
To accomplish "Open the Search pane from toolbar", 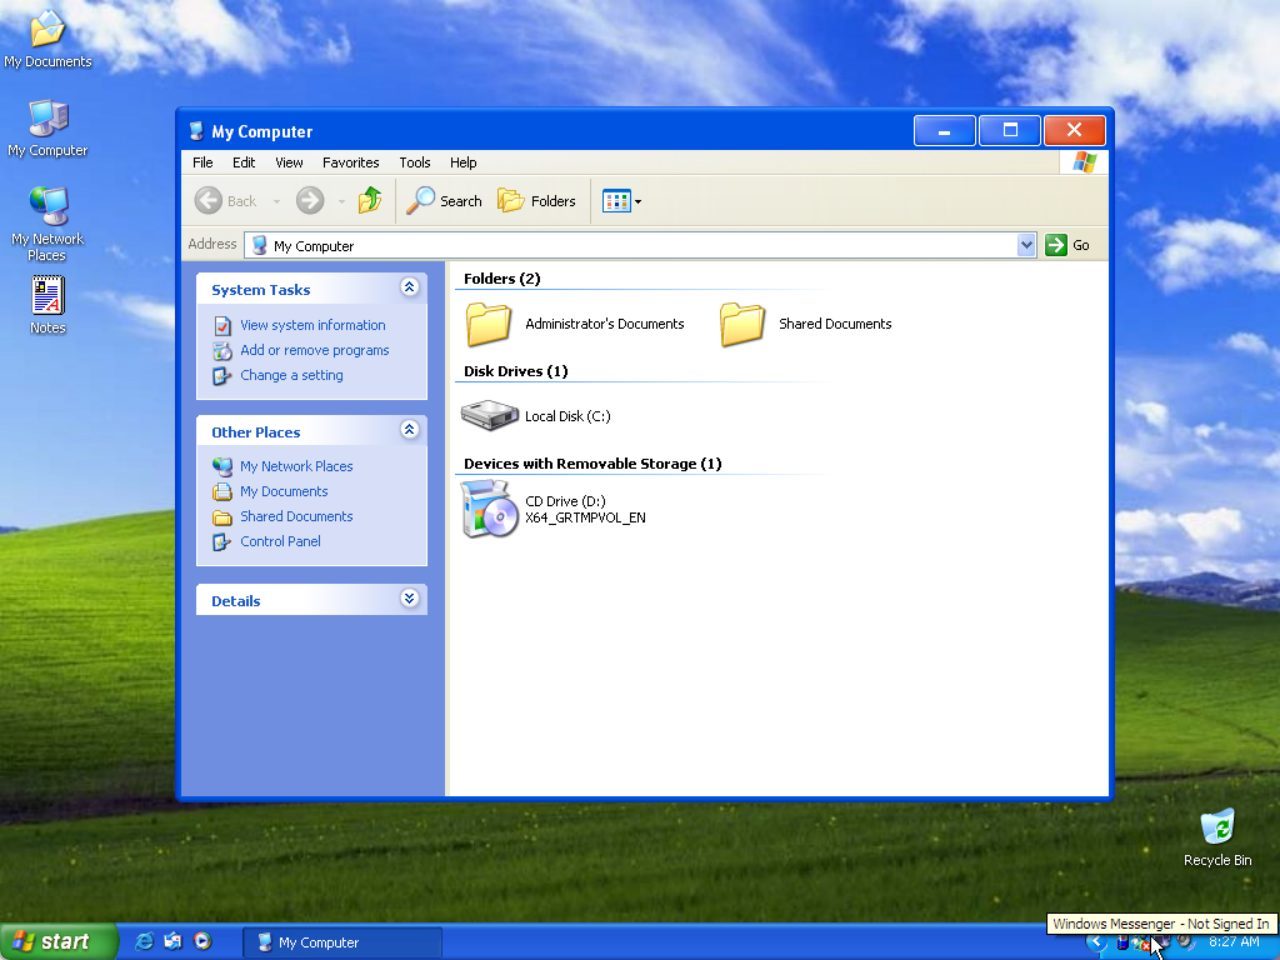I will pos(445,201).
